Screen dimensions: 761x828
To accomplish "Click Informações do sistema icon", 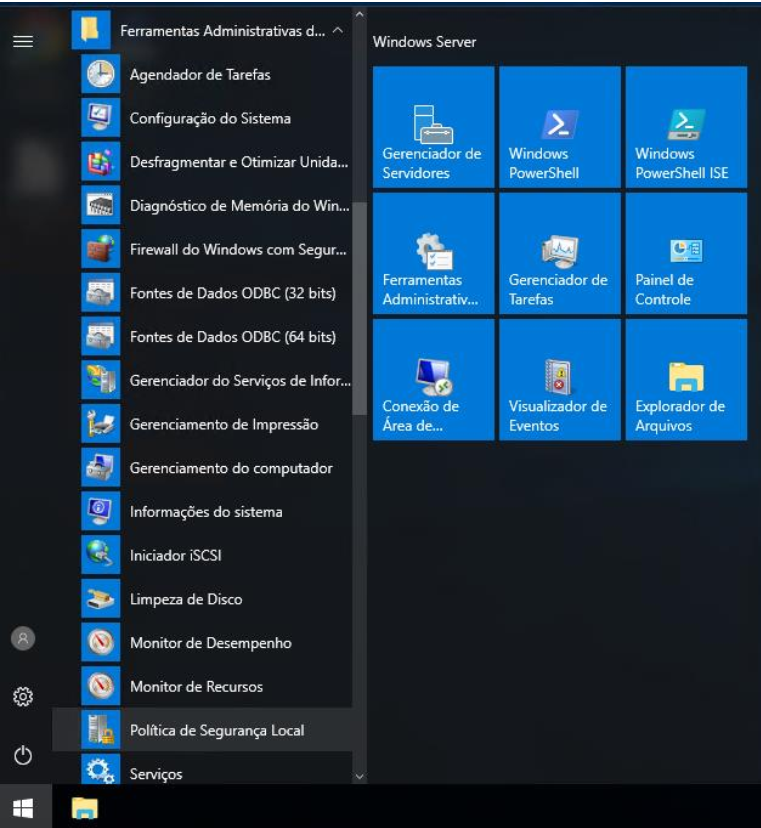I will pyautogui.click(x=100, y=512).
